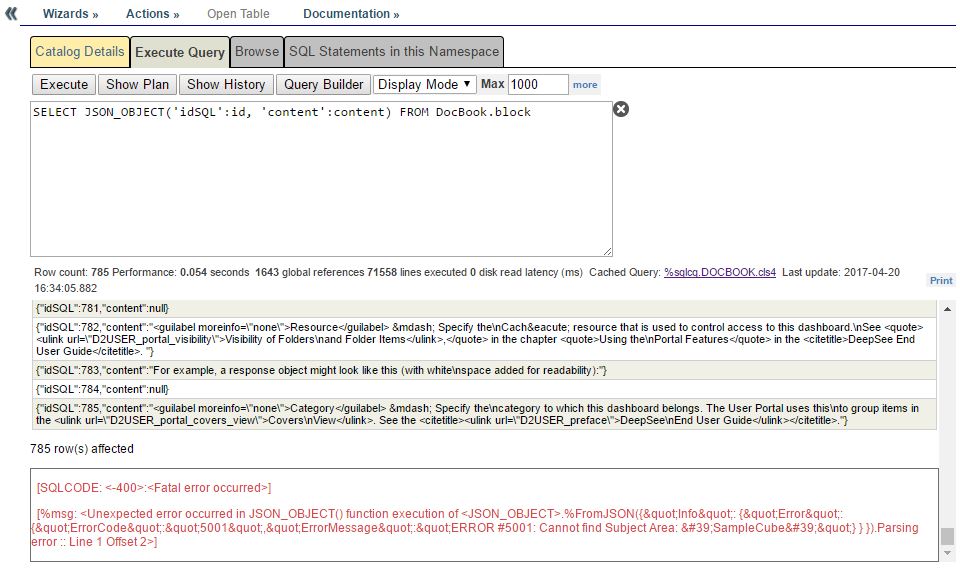Click the Open Table menu item

click(x=238, y=13)
